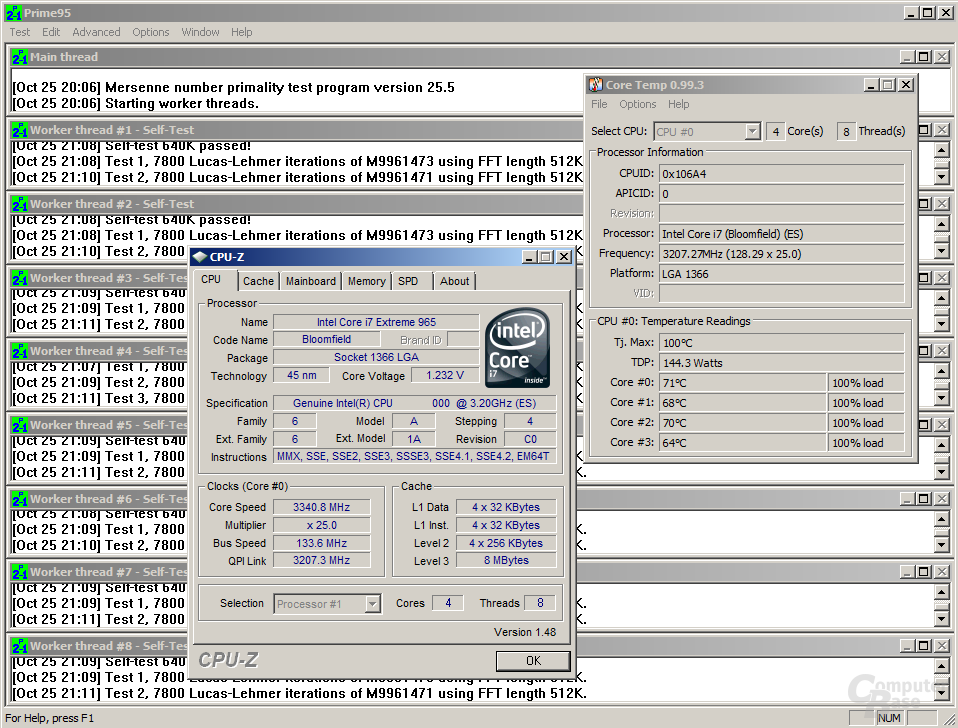Viewport: 958px width, 728px height.
Task: Open the Test menu in Prime95
Action: tap(20, 32)
